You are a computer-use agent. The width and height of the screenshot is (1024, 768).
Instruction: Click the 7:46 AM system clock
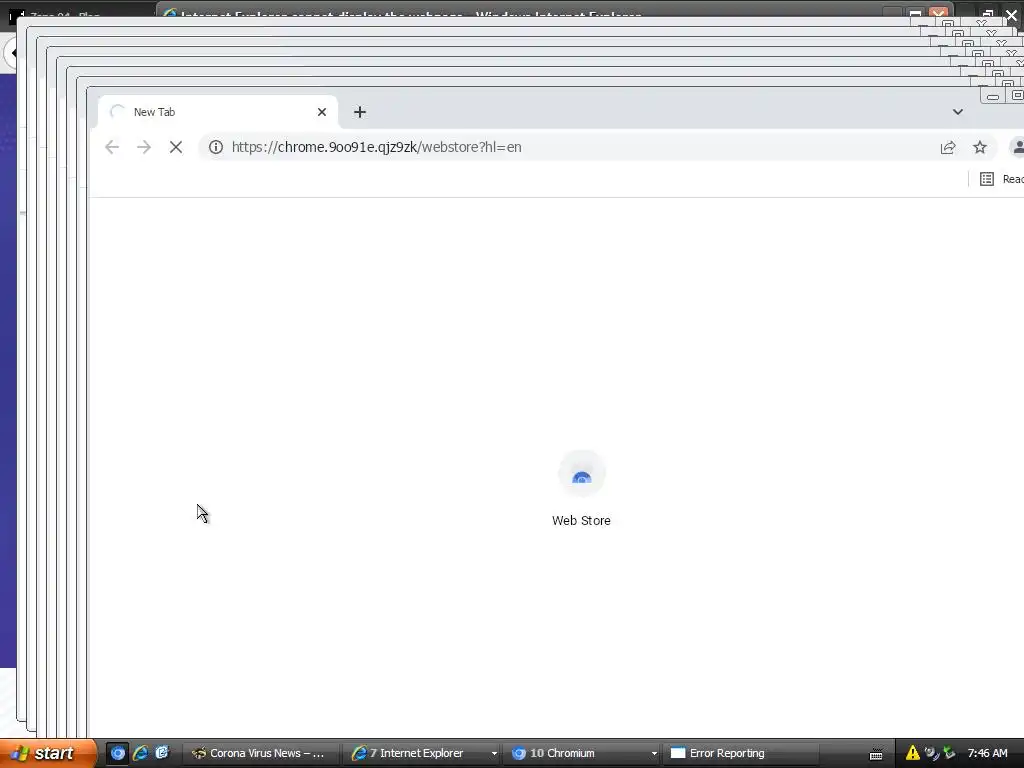point(987,753)
